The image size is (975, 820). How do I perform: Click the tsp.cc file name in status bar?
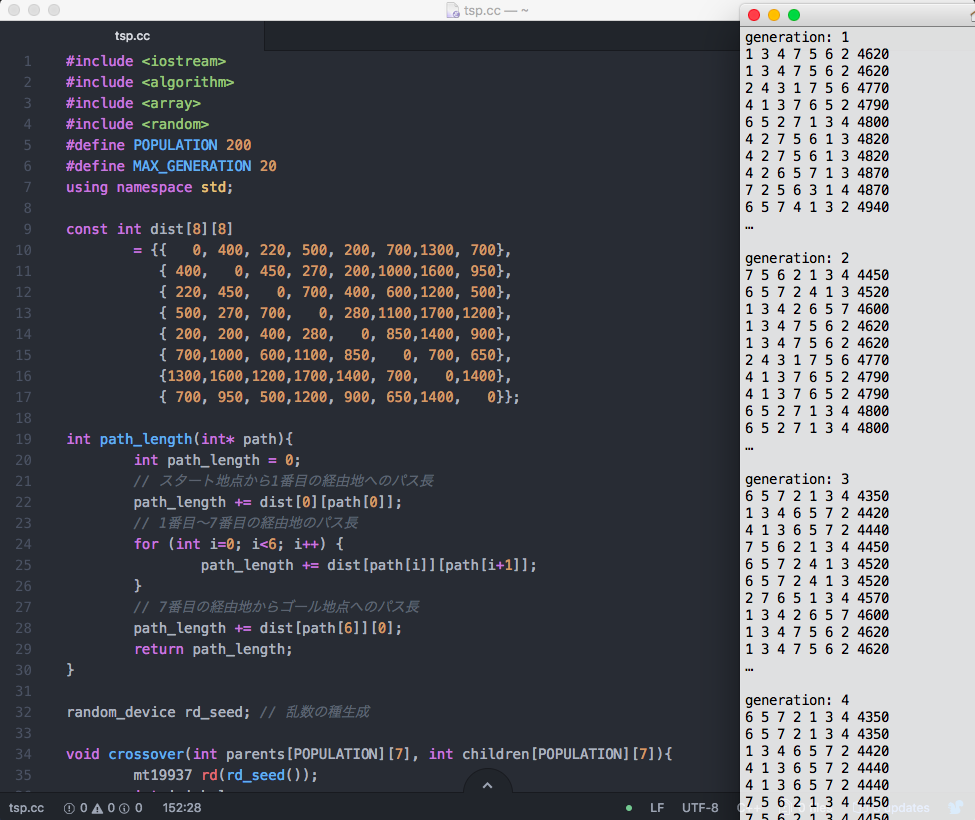[x=26, y=808]
